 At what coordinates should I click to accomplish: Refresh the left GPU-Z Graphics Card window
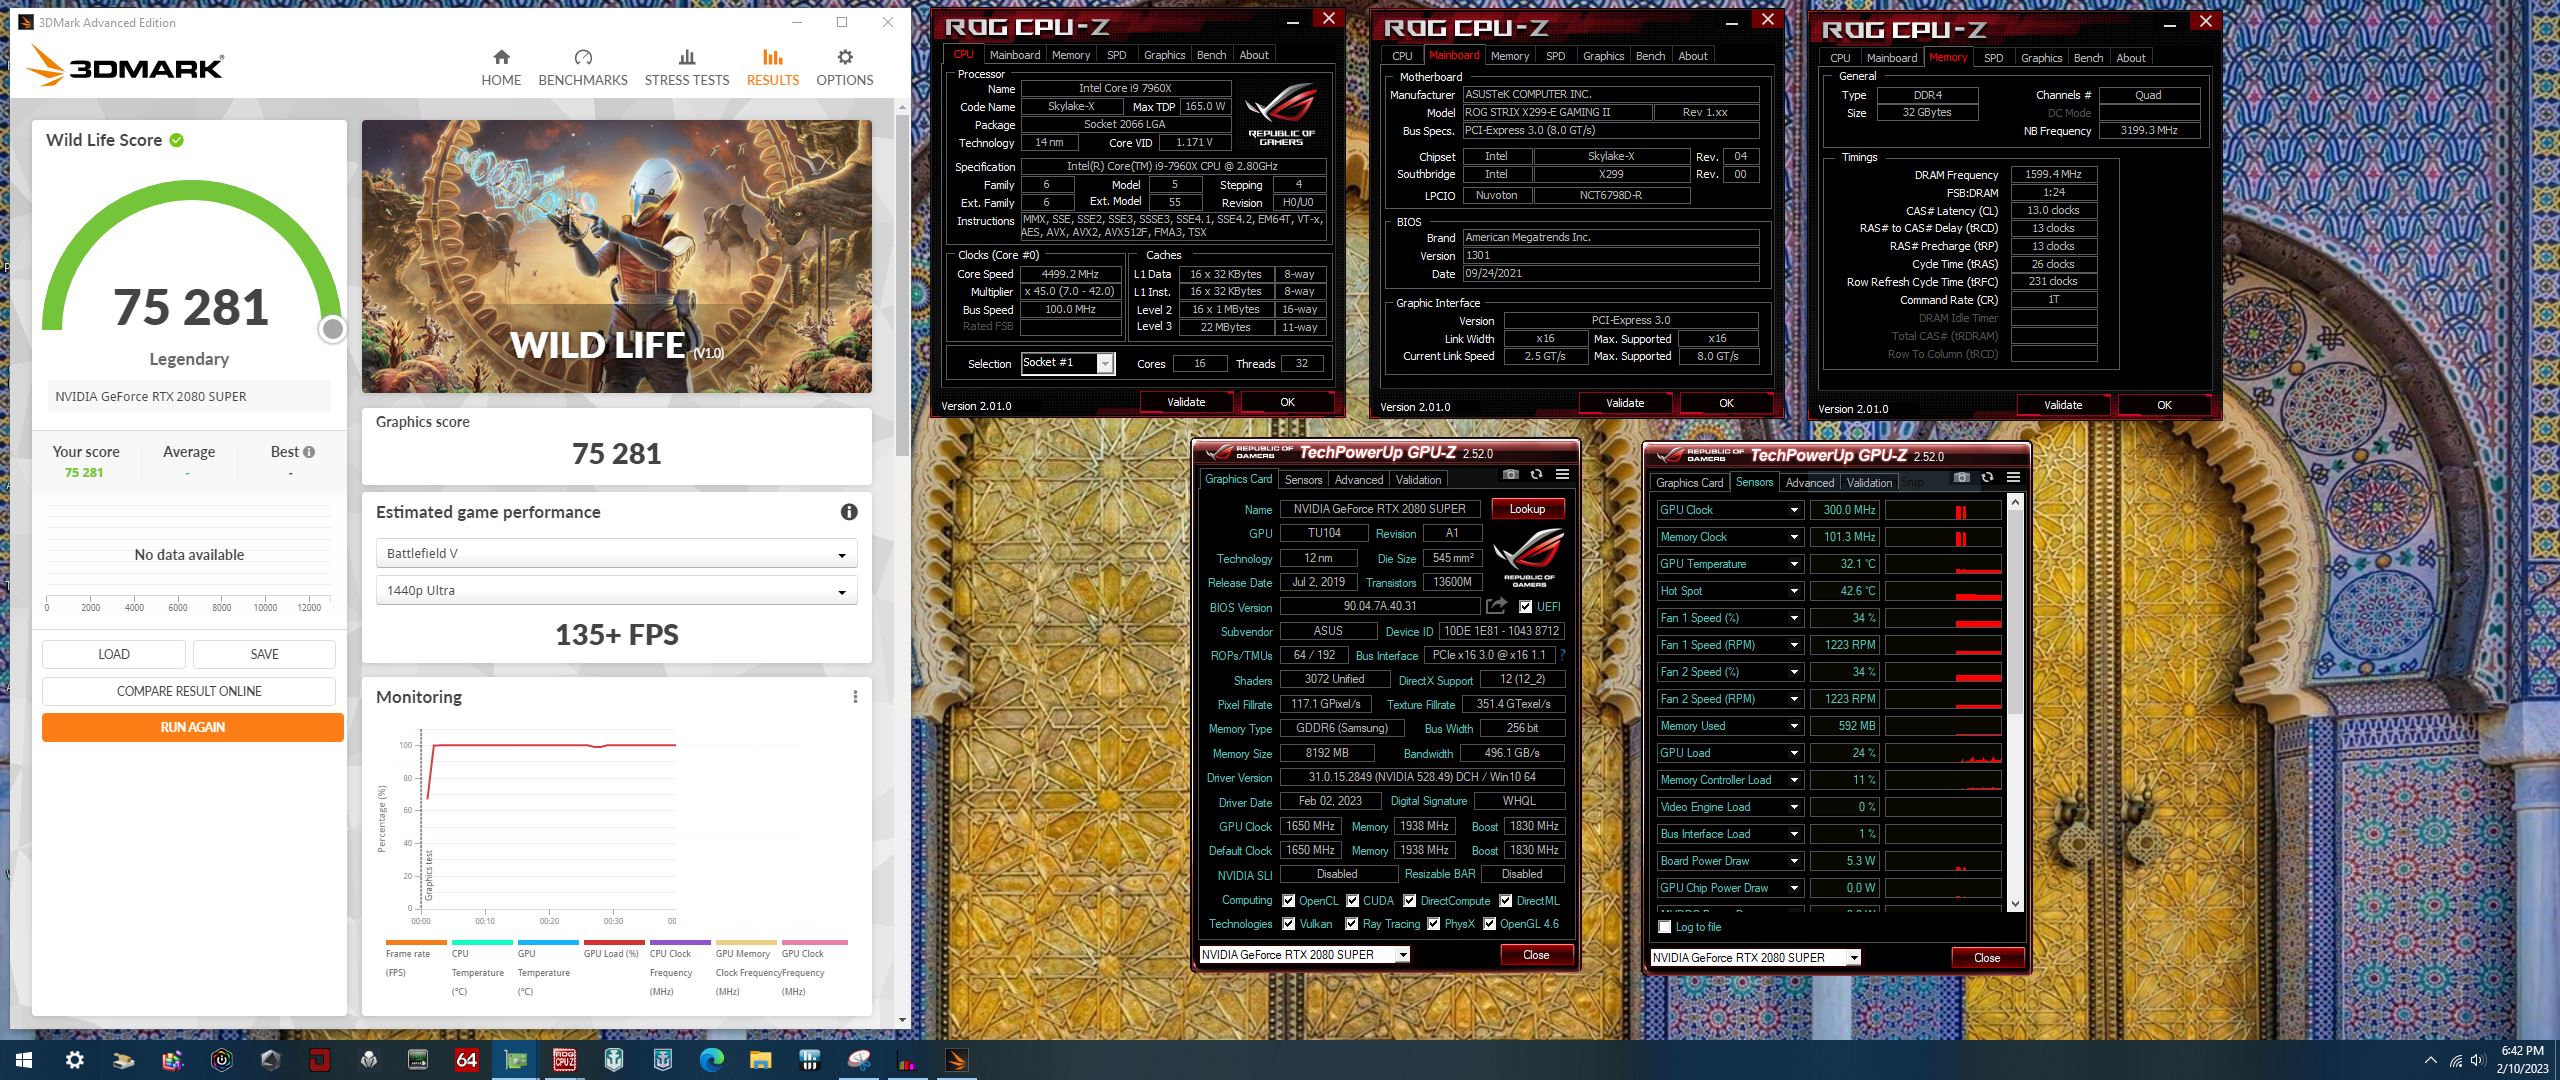pyautogui.click(x=1537, y=475)
